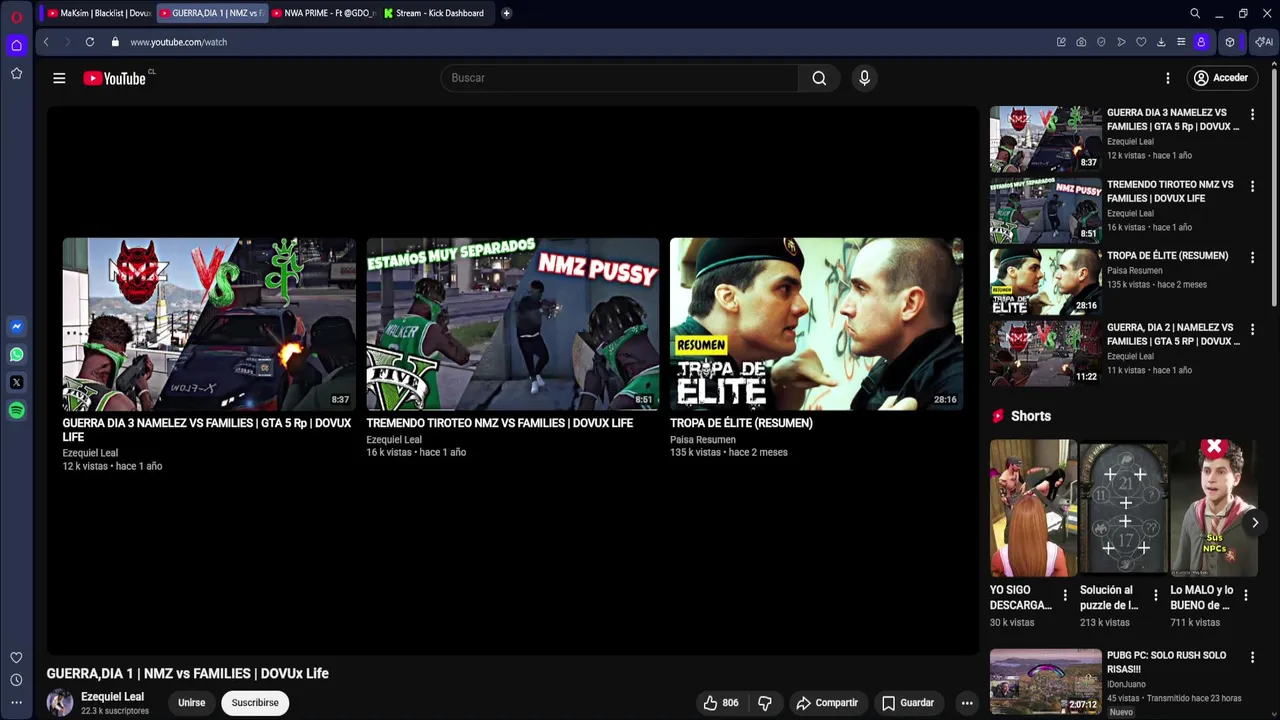Open X Twitter in Opera sidebar
Screen dimensions: 1280x720
[16, 382]
